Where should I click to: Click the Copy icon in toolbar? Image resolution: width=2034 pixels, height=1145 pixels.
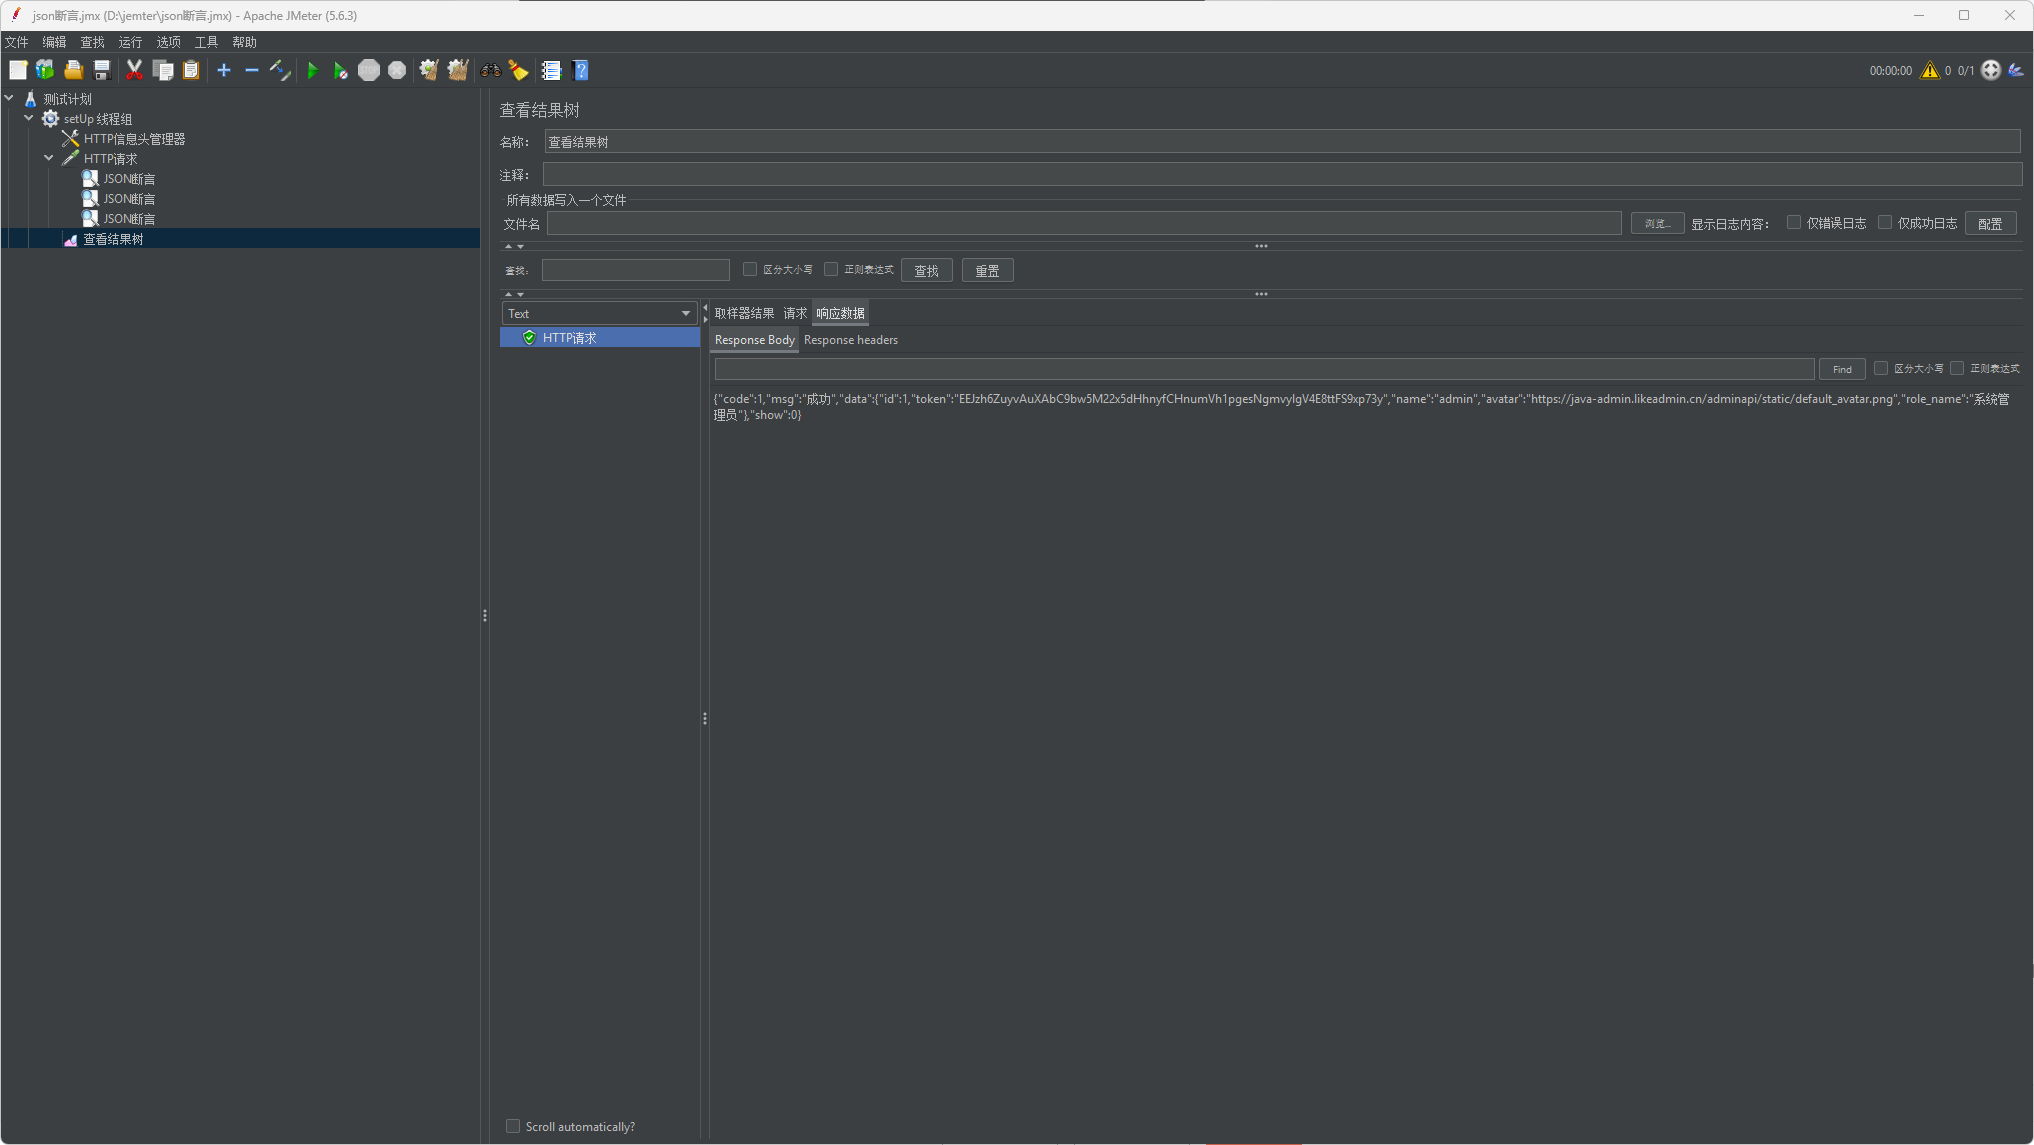point(163,70)
